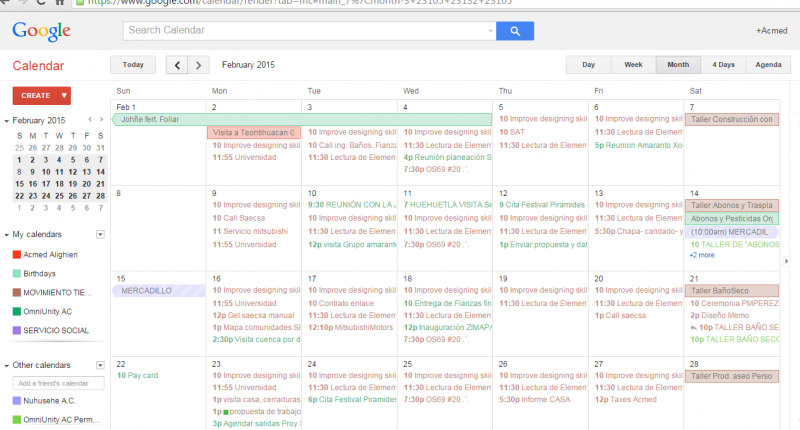Click the red CREATE button
This screenshot has height=430, width=800.
[35, 95]
